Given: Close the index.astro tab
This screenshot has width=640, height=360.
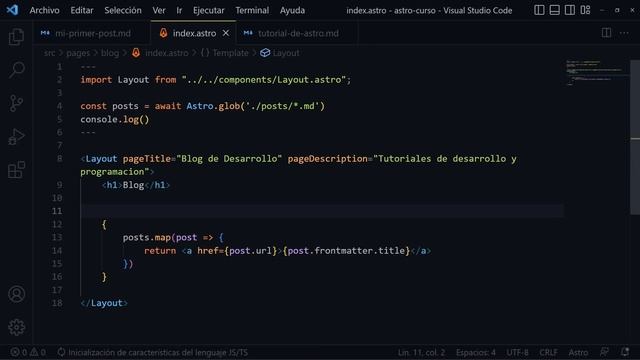Looking at the screenshot, I should [x=226, y=33].
